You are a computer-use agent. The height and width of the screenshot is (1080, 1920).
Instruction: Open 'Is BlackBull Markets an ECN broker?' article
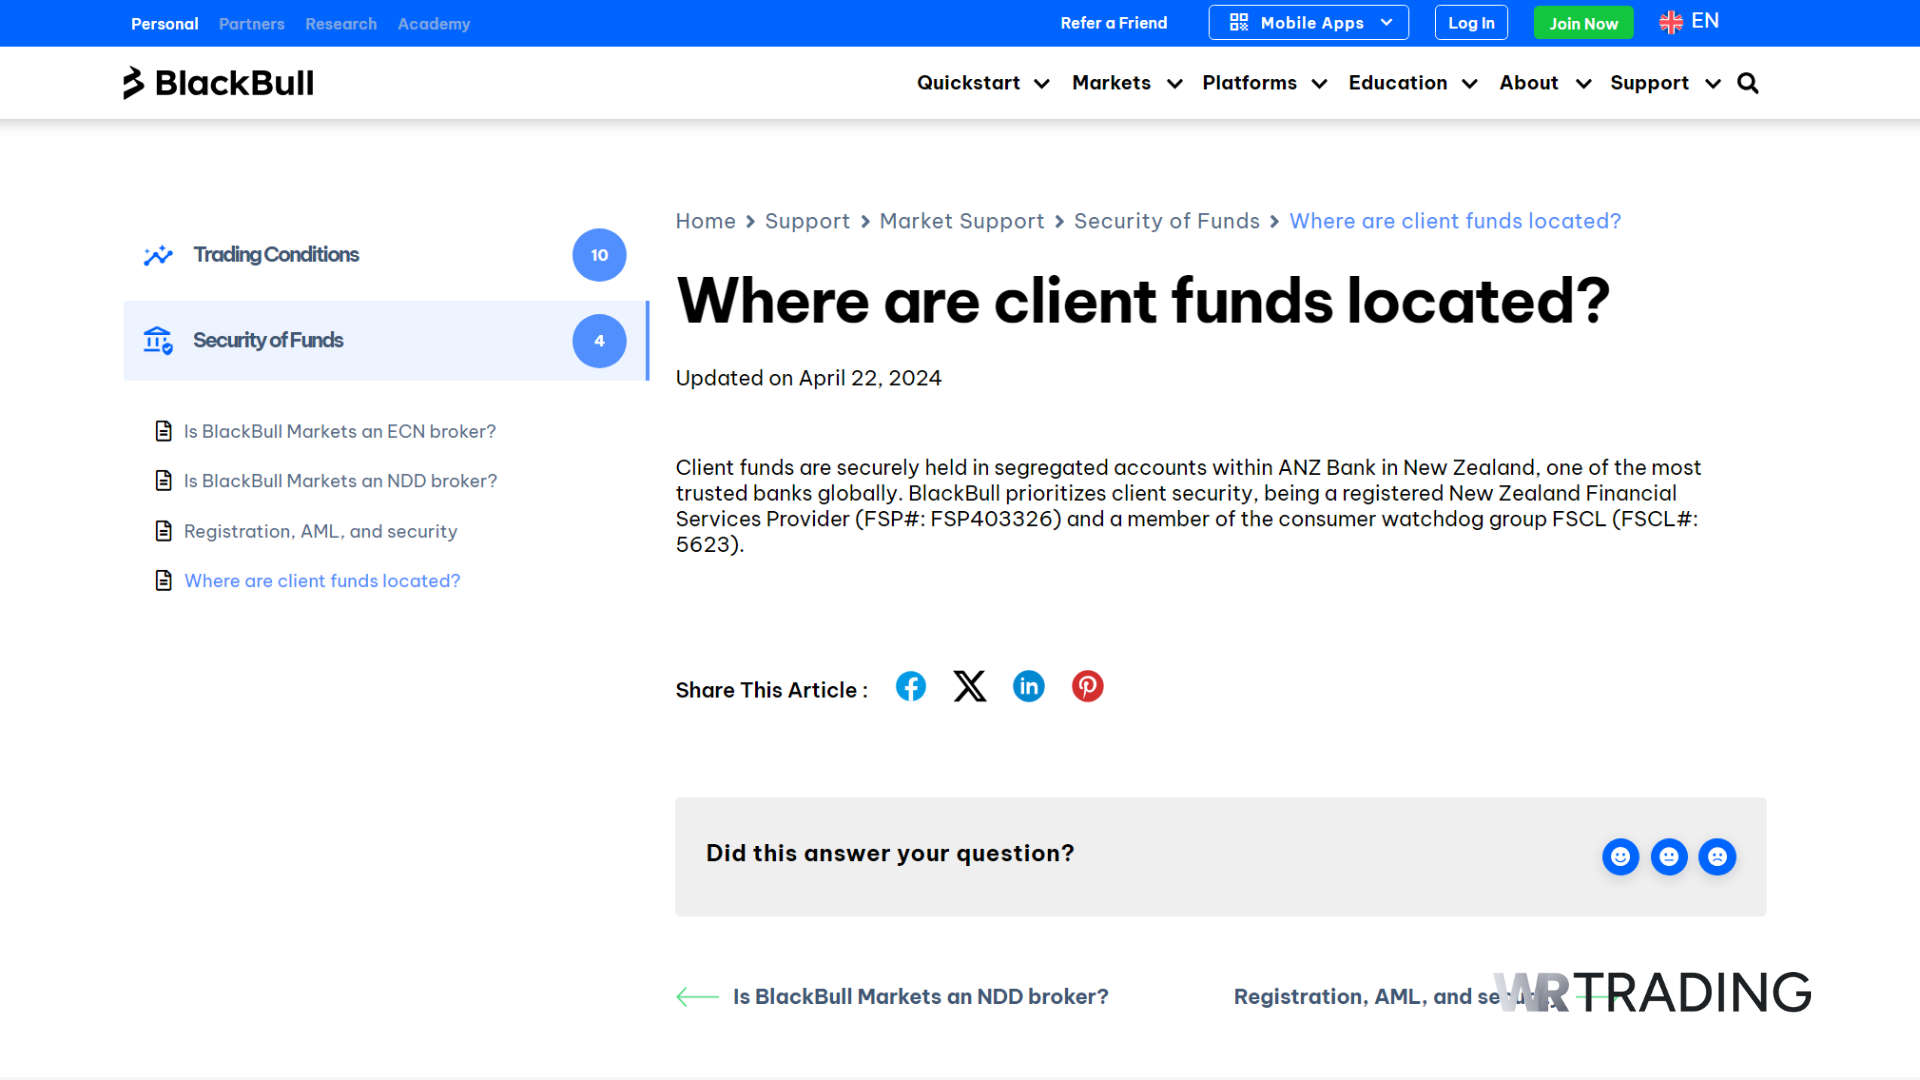340,431
